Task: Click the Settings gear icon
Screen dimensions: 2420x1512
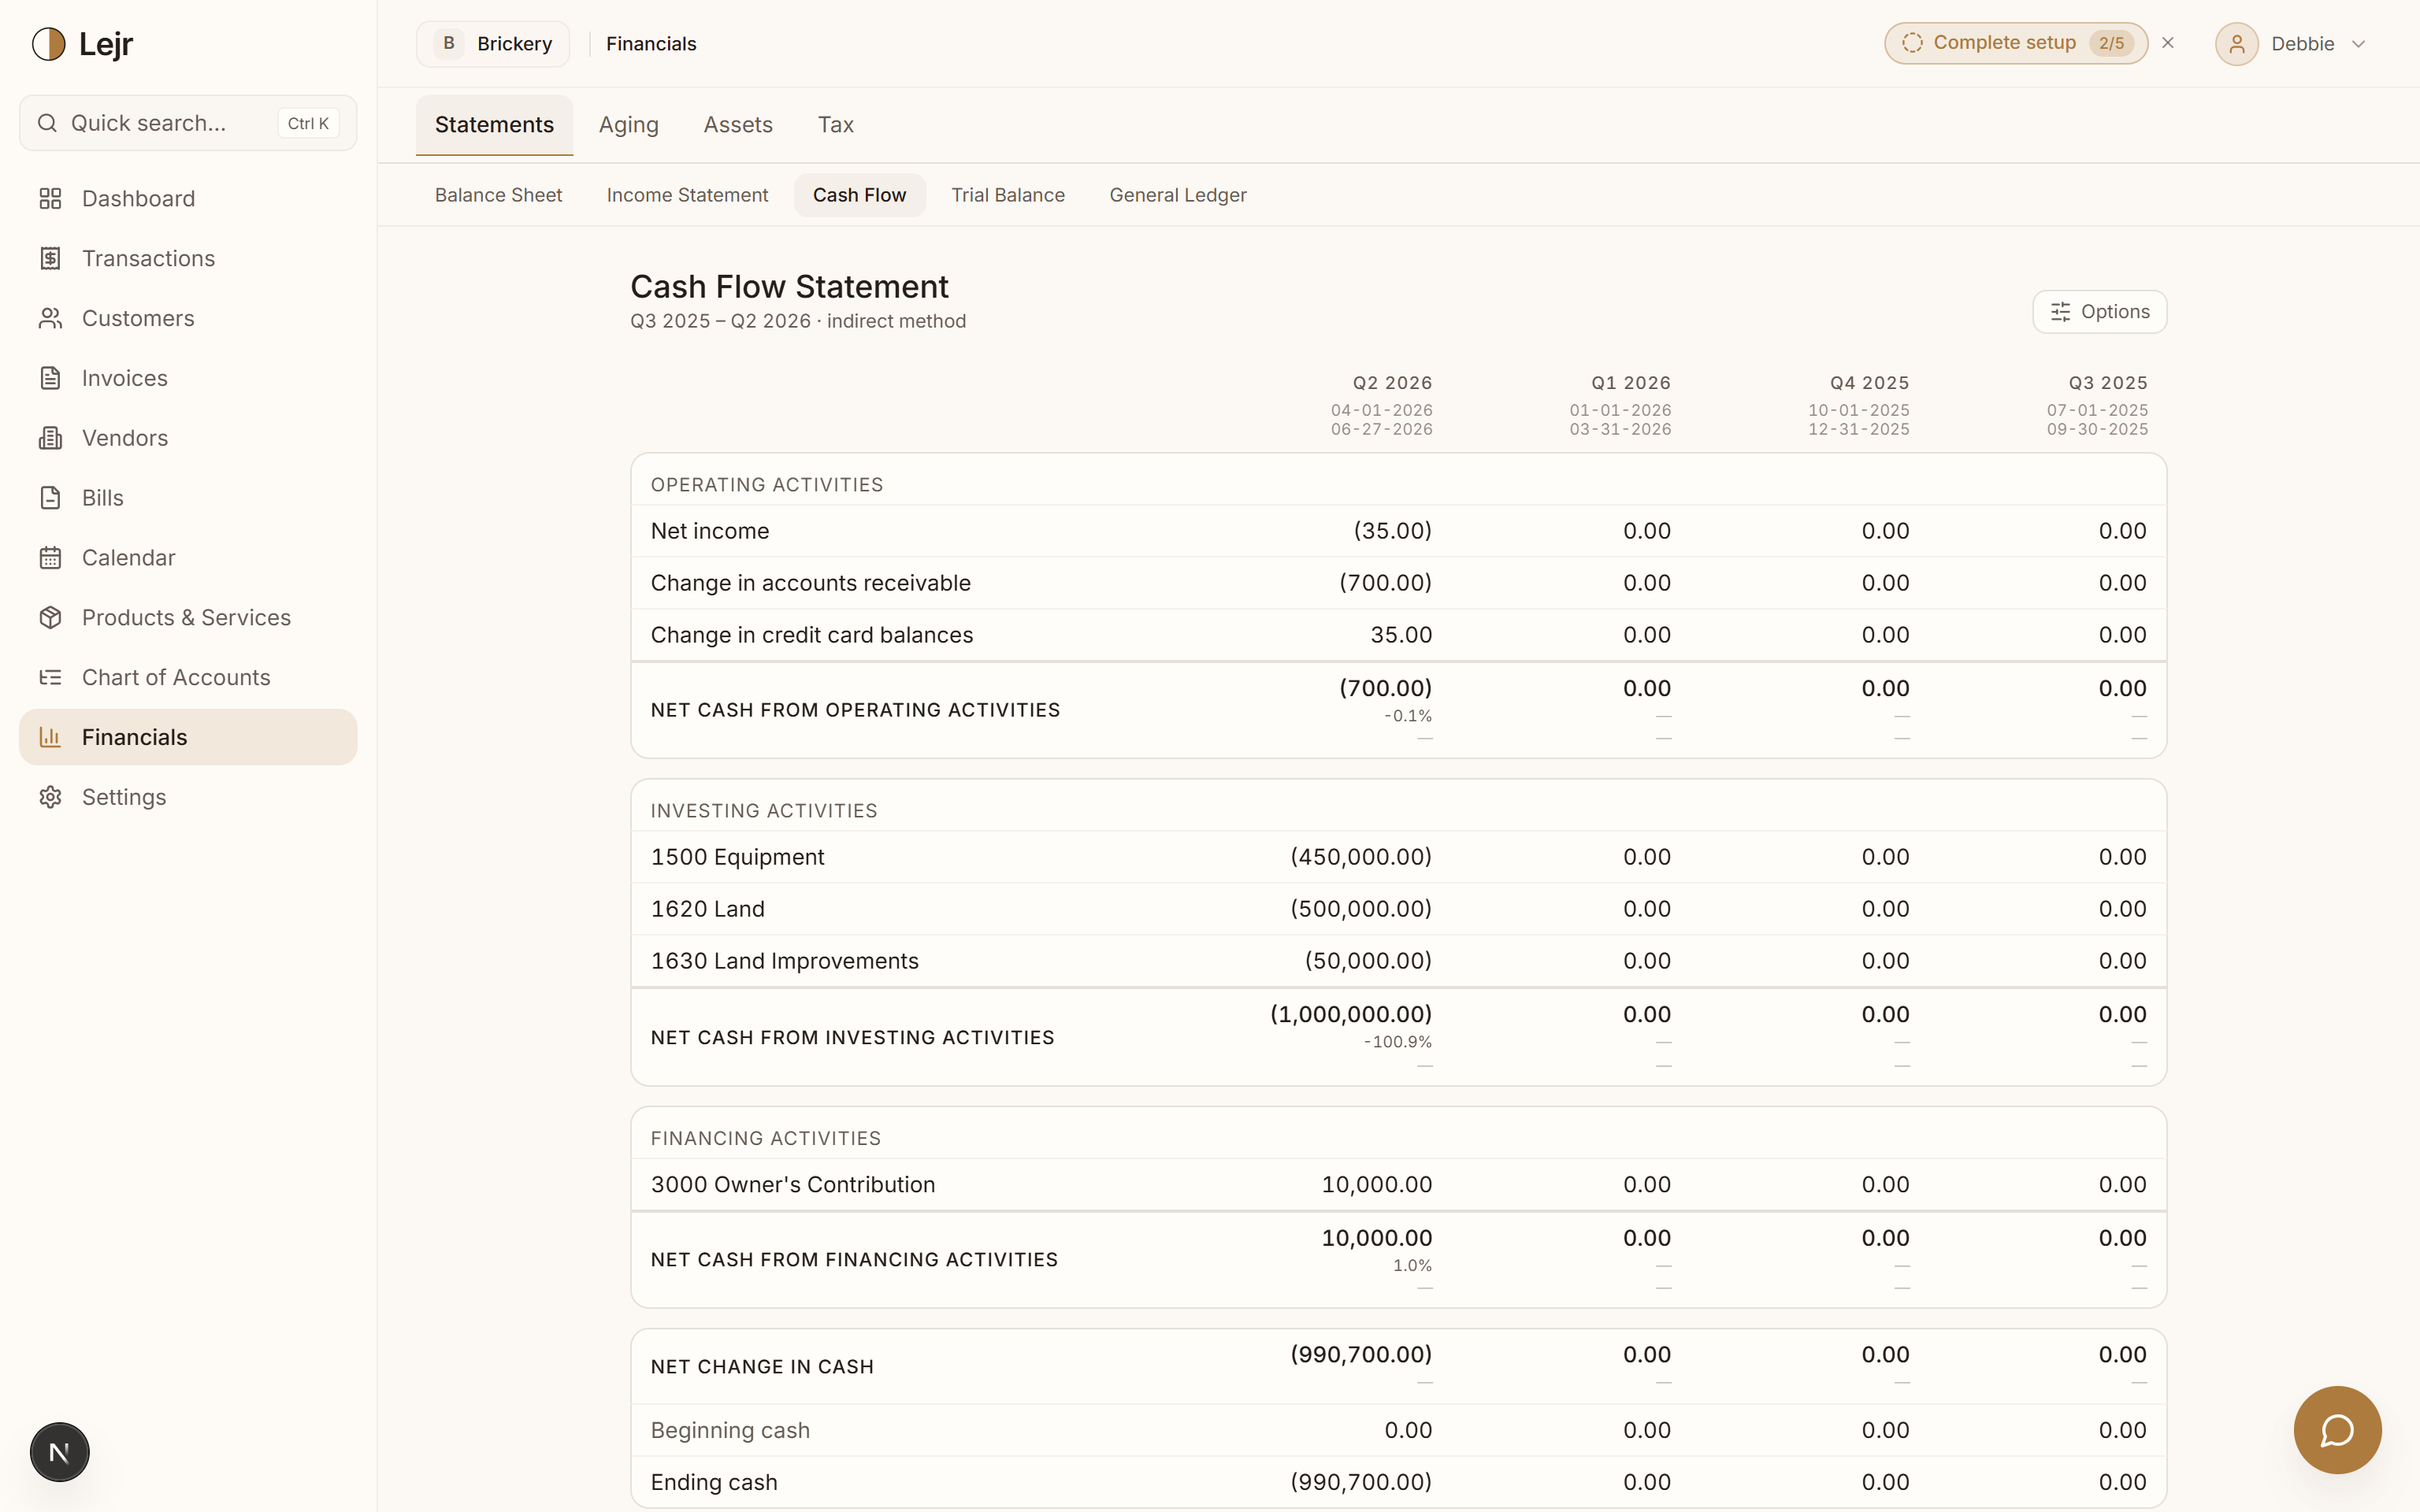Action: coord(50,797)
